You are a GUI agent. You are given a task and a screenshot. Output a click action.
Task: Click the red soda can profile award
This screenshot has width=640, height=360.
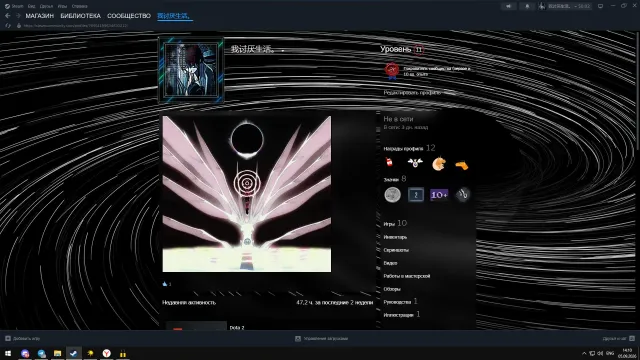click(x=389, y=163)
